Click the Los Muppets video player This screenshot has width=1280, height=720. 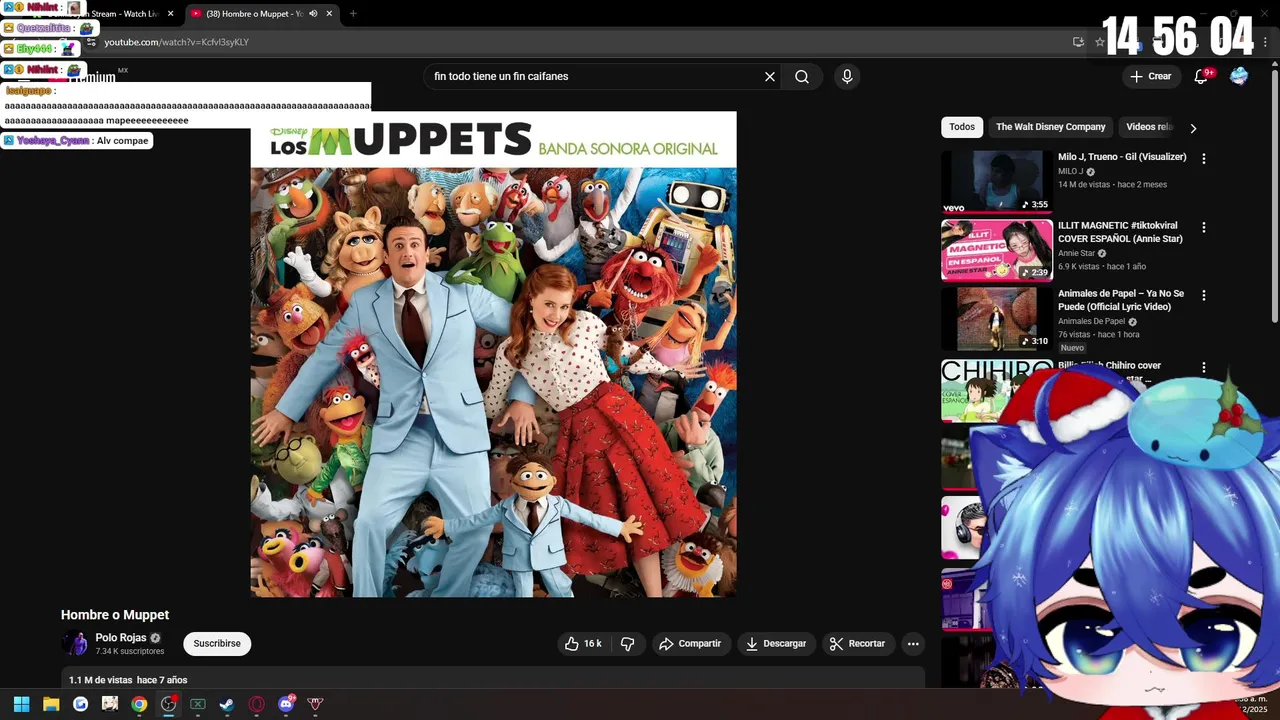pos(493,354)
